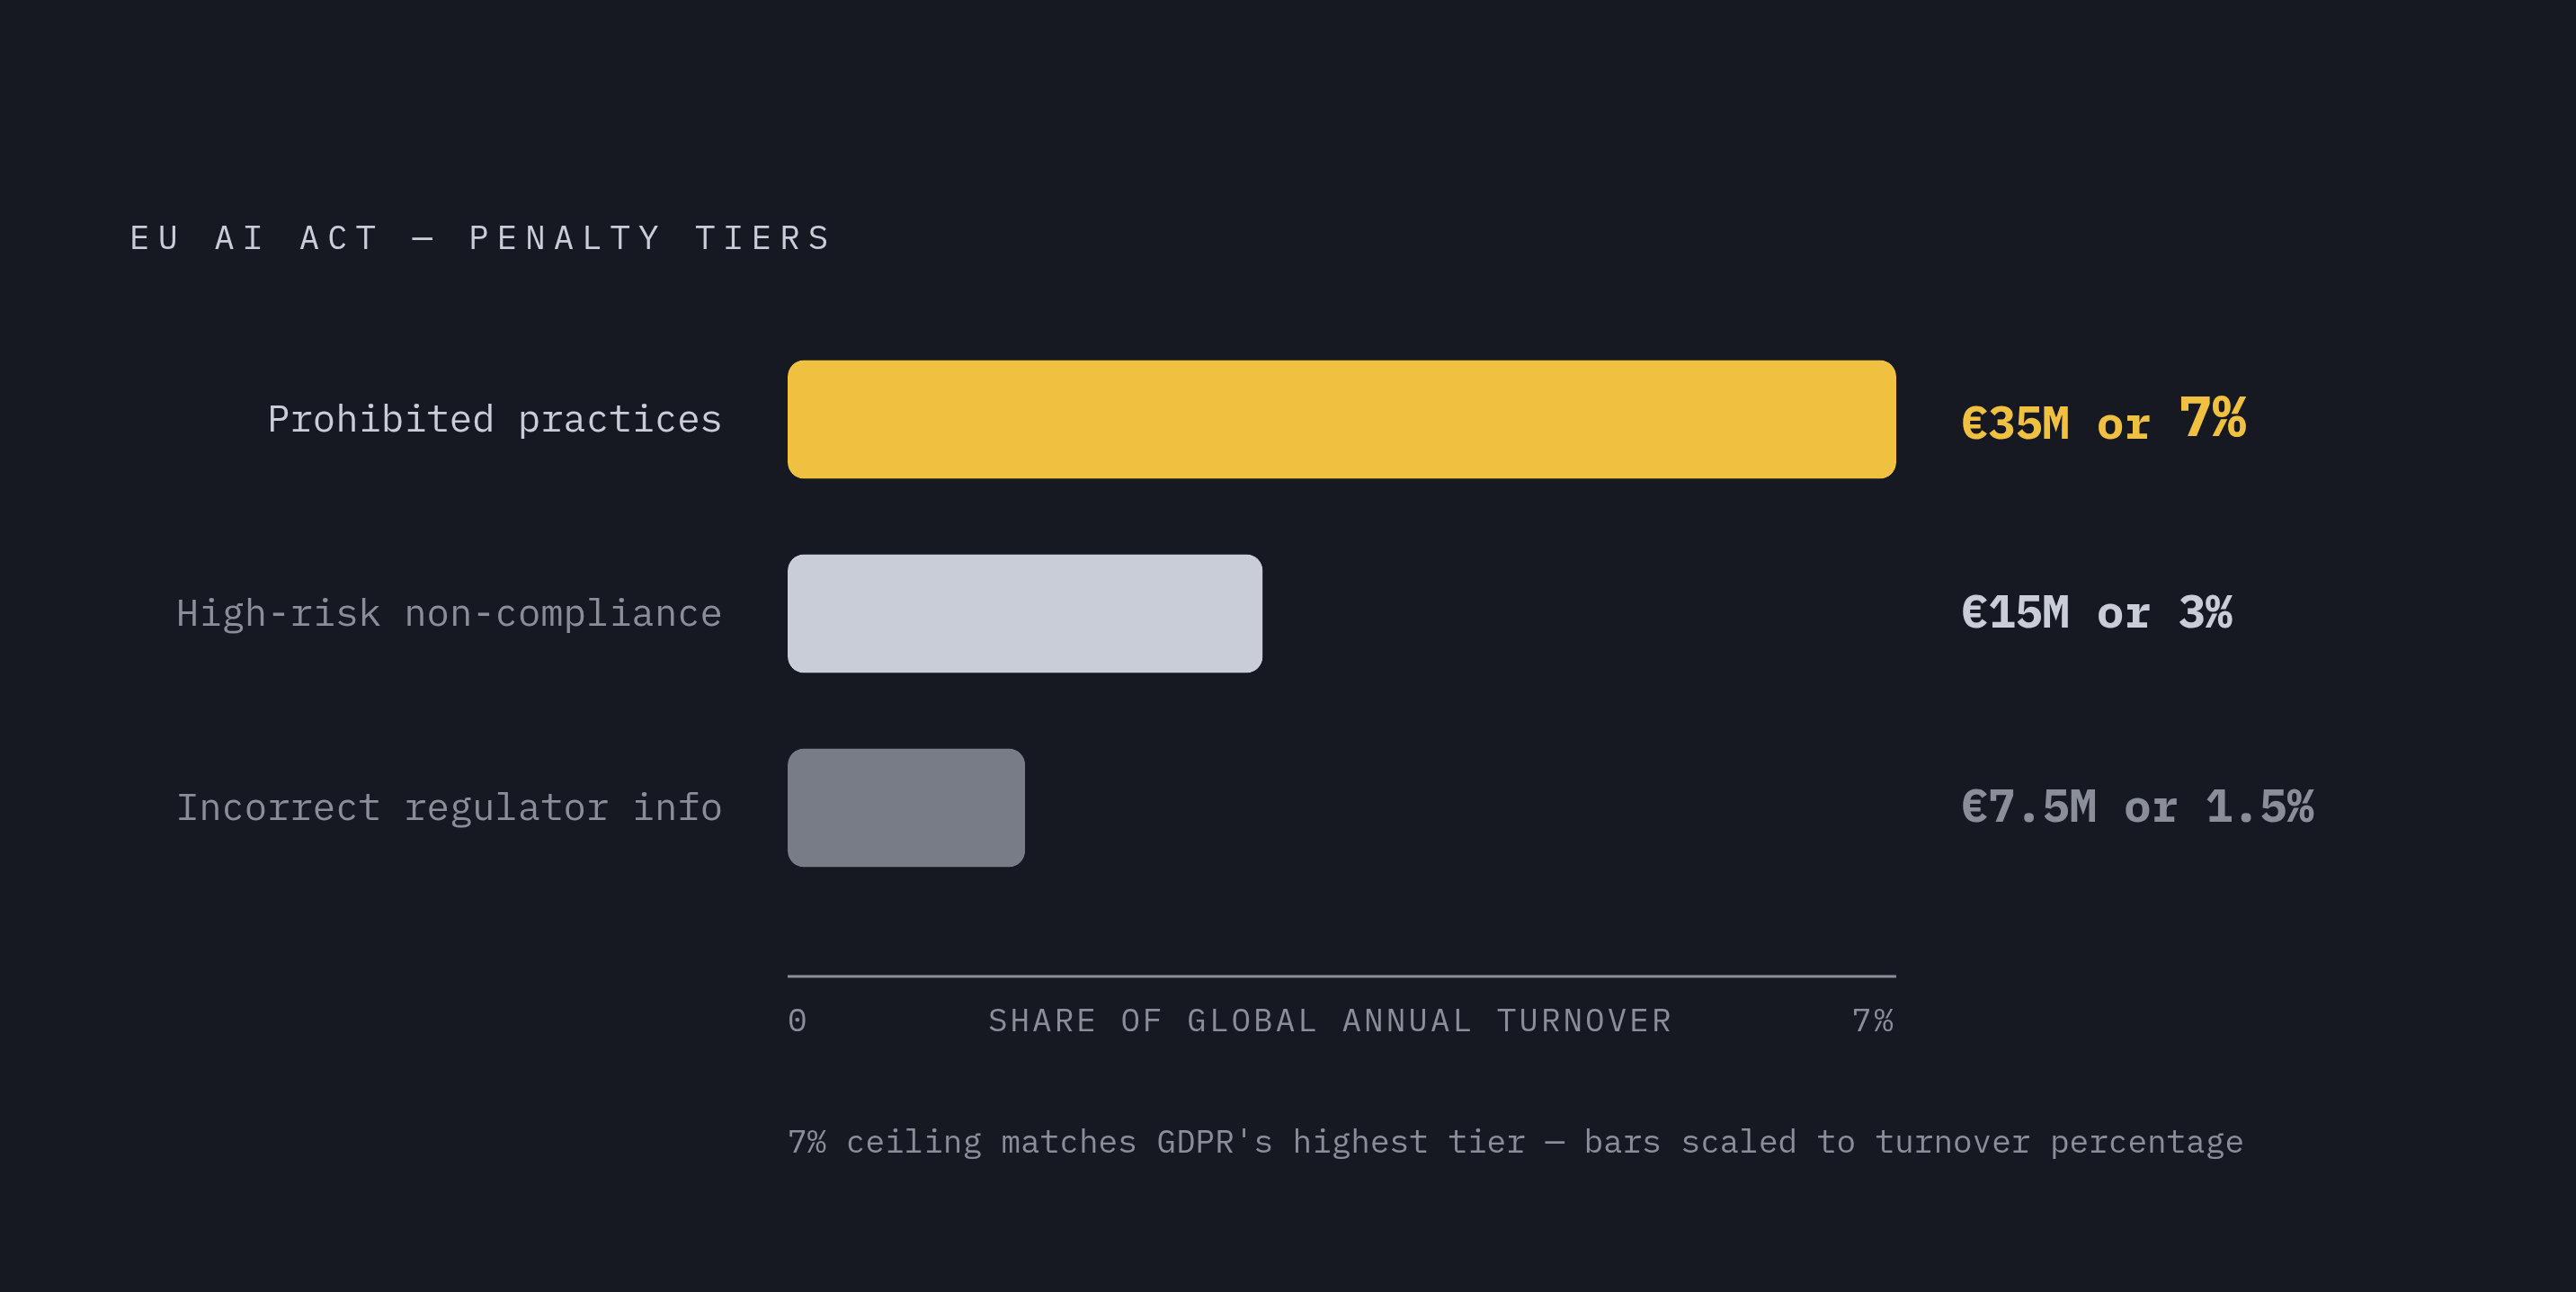Click the GDPR ceiling footnote text
Viewport: 2576px width, 1292px height.
(1515, 1142)
